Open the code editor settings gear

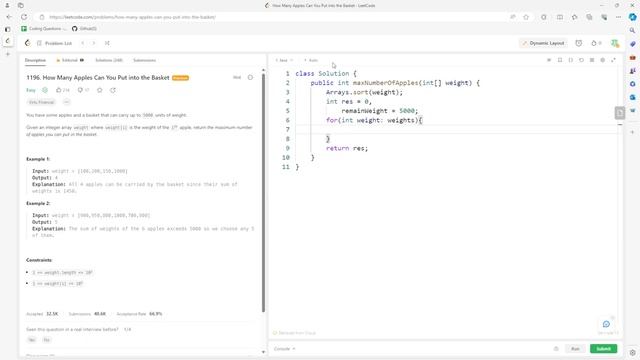tap(602, 60)
